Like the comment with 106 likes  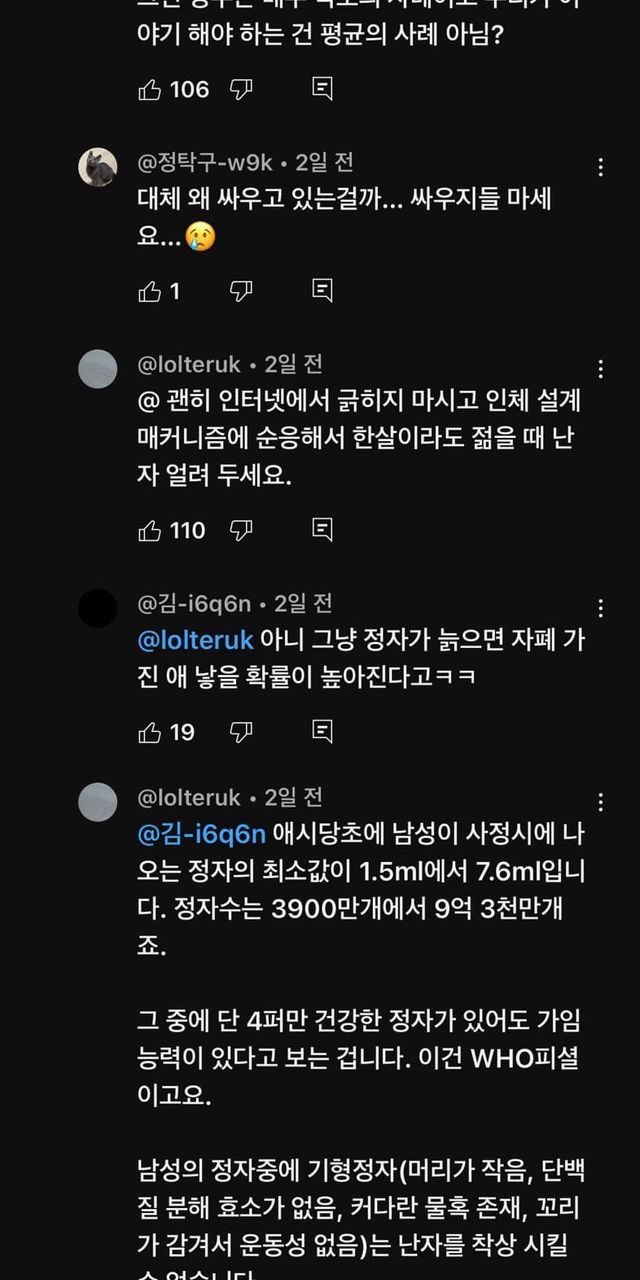click(x=150, y=90)
